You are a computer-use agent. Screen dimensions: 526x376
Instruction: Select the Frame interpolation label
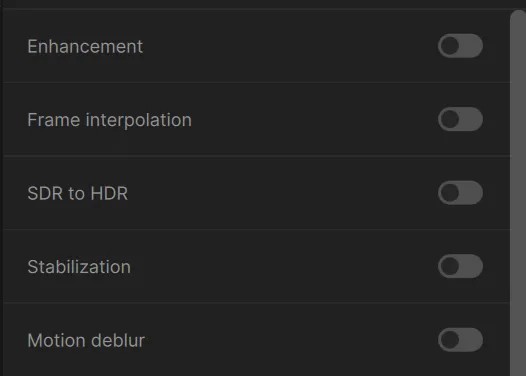109,120
